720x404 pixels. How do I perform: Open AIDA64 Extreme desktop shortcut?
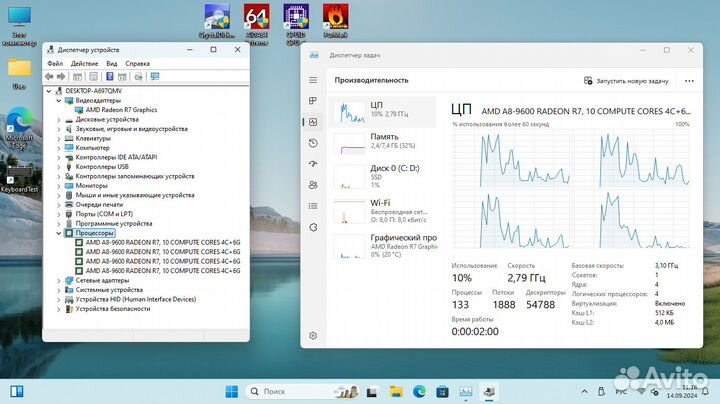coord(256,24)
